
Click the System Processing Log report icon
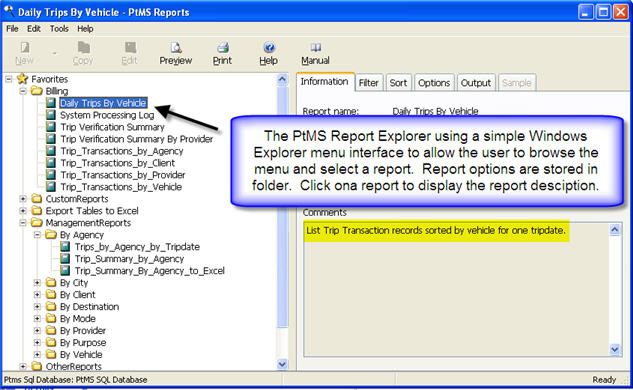pyautogui.click(x=51, y=115)
